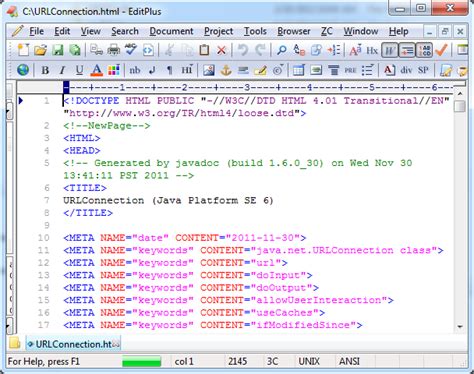Open the browser with the globe icon
This screenshot has height=374, width=474.
pyautogui.click(x=23, y=70)
